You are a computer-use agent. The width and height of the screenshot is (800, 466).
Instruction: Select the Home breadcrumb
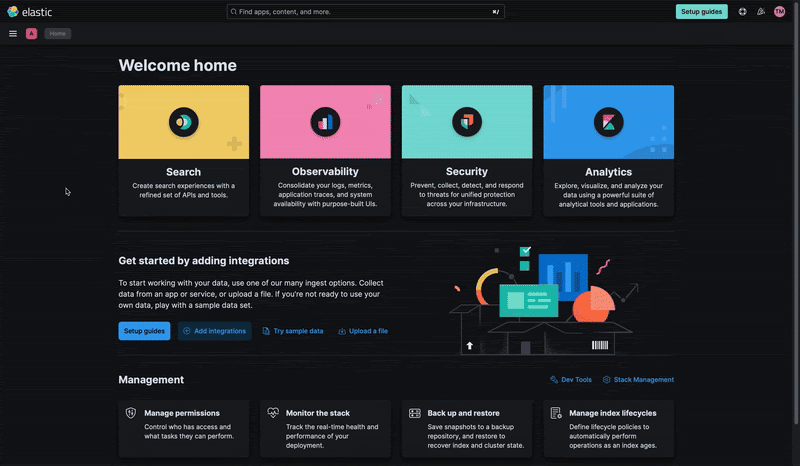click(x=58, y=33)
